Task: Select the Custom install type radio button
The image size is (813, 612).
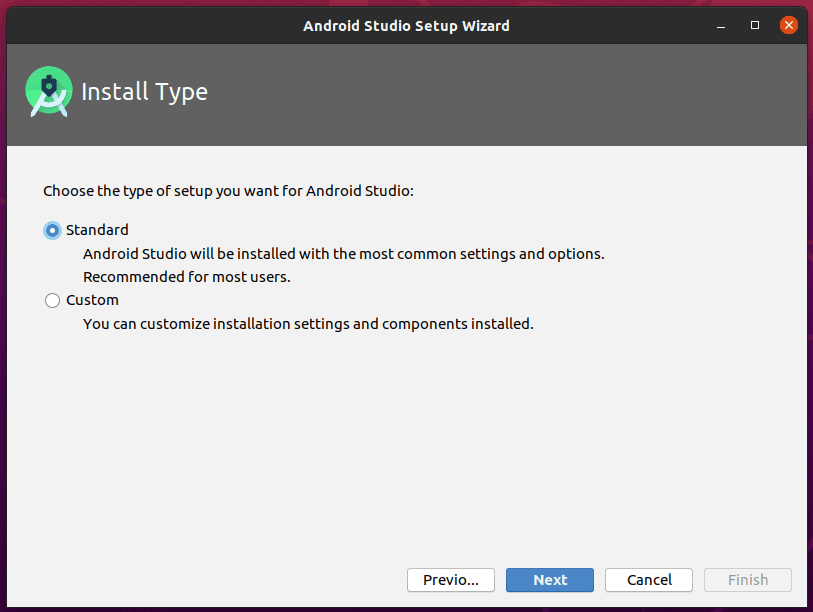Action: point(52,300)
